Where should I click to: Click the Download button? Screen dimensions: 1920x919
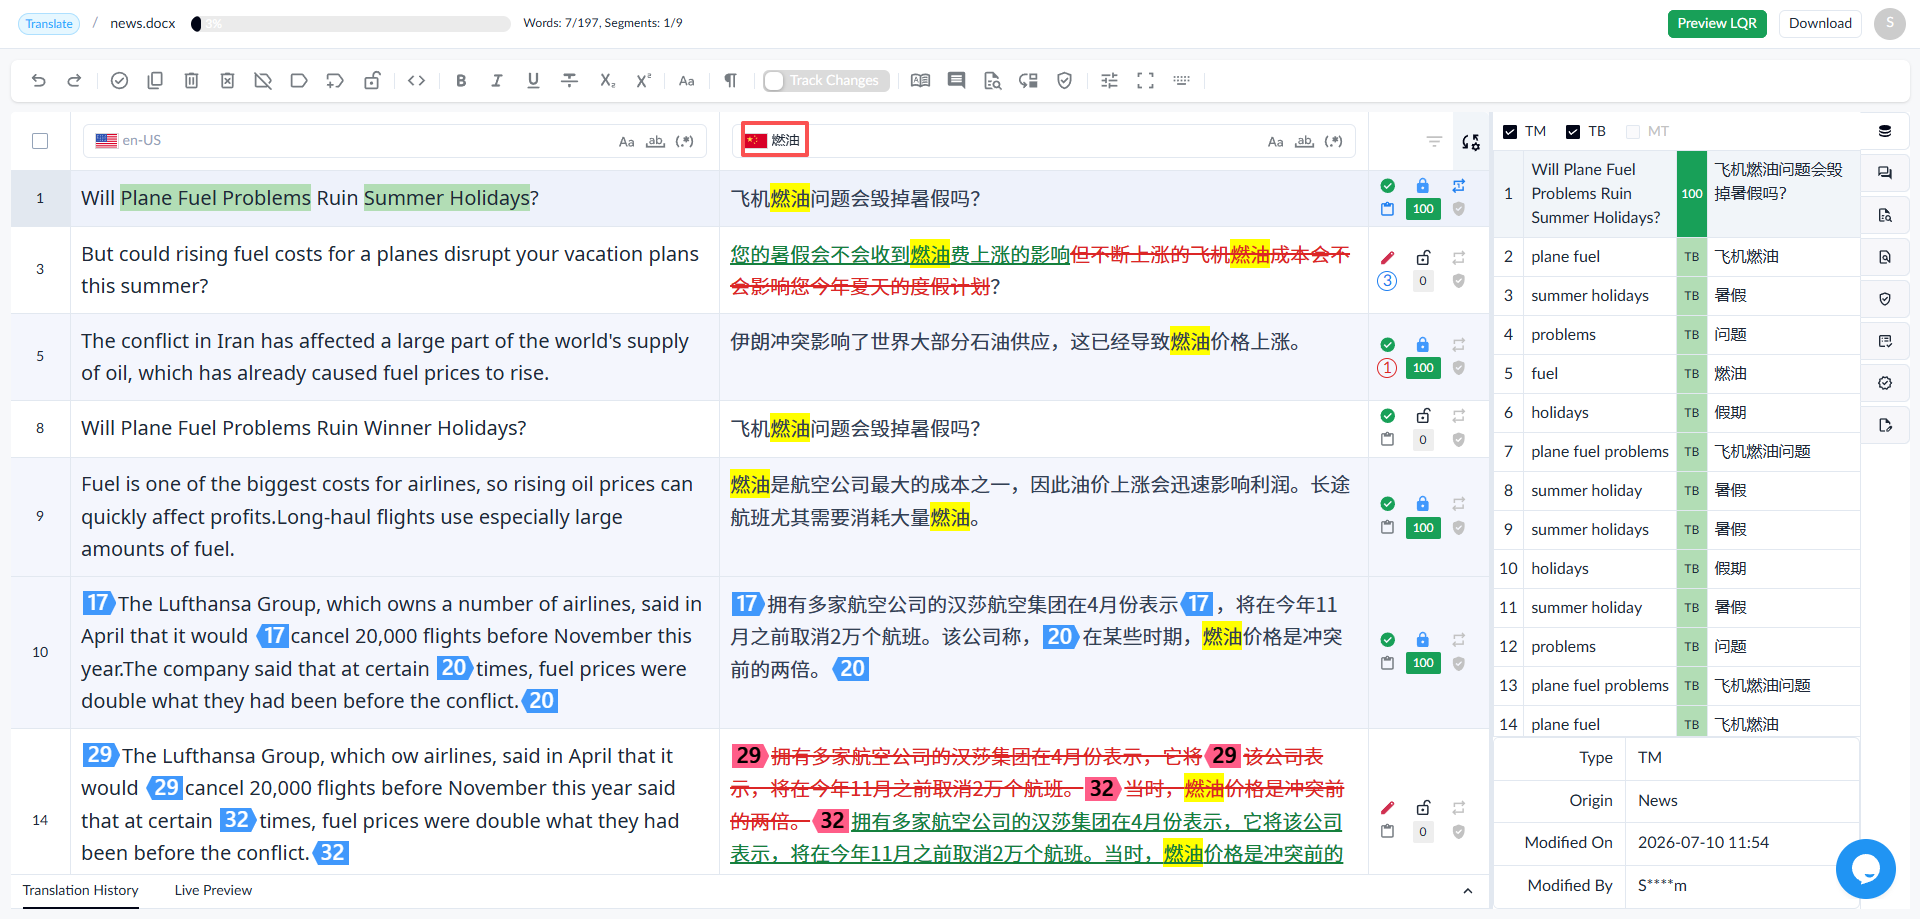coord(1820,23)
